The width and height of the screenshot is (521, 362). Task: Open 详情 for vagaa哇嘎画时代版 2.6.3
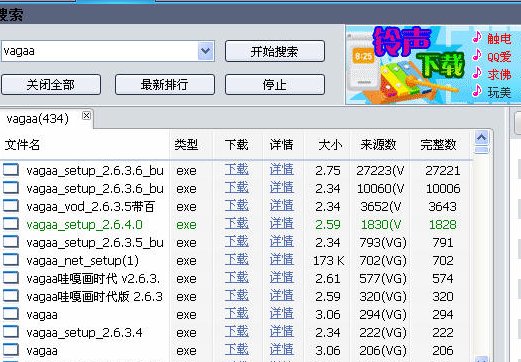(281, 296)
